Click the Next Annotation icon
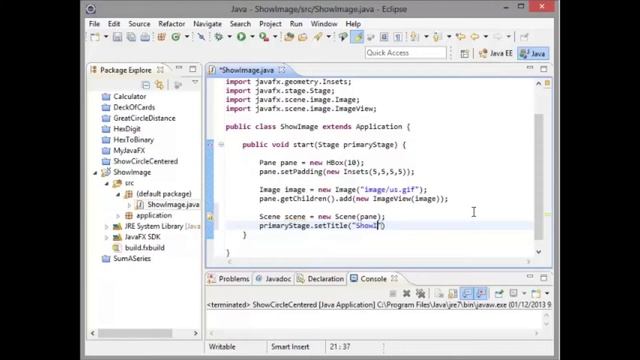640x360 pixels. [x=414, y=37]
